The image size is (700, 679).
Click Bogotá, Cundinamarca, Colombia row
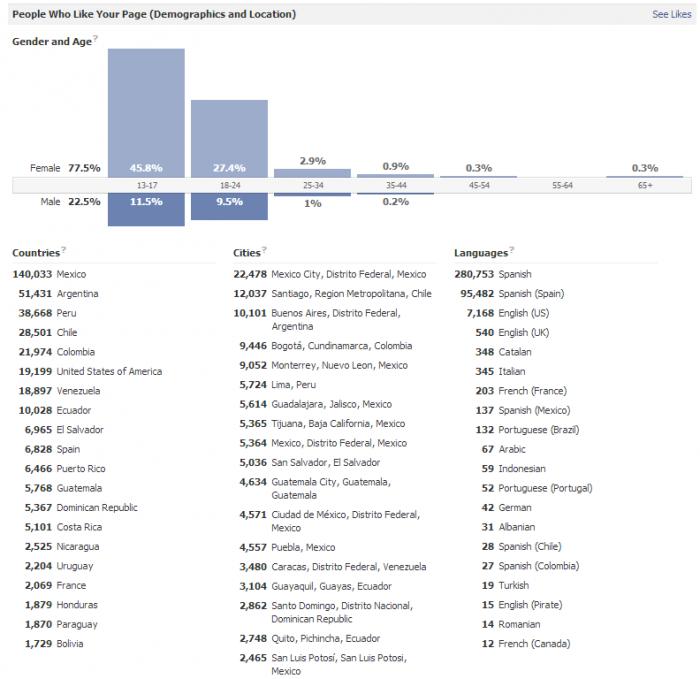[x=326, y=346]
